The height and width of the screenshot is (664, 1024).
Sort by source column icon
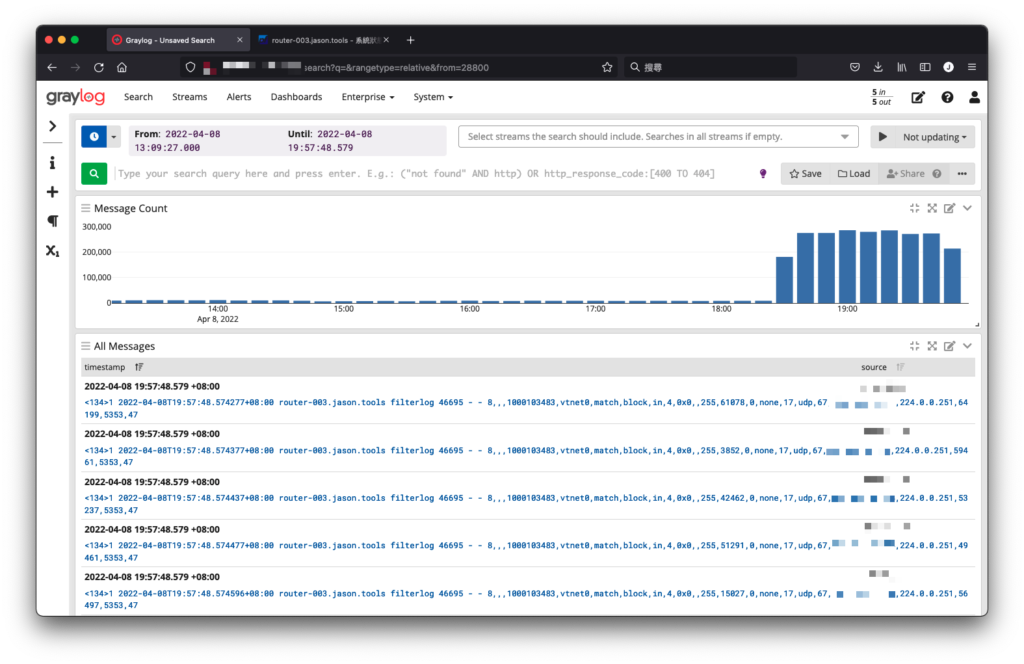click(x=901, y=367)
